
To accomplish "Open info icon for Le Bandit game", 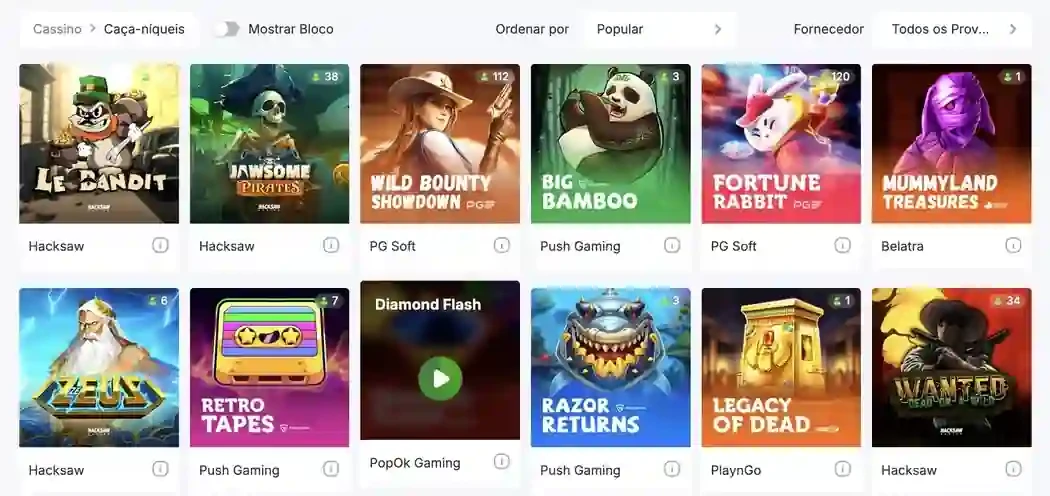I will (160, 246).
